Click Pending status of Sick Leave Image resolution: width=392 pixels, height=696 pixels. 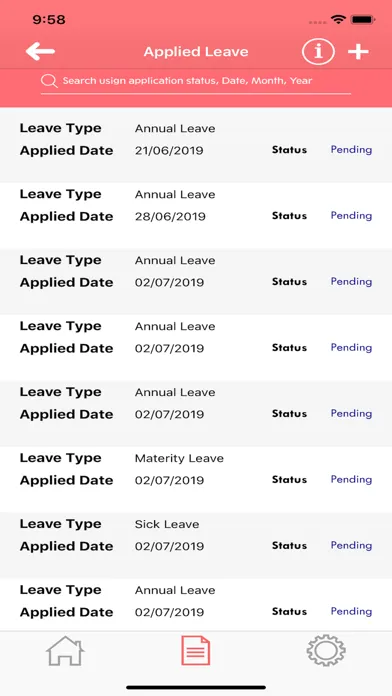tap(351, 546)
